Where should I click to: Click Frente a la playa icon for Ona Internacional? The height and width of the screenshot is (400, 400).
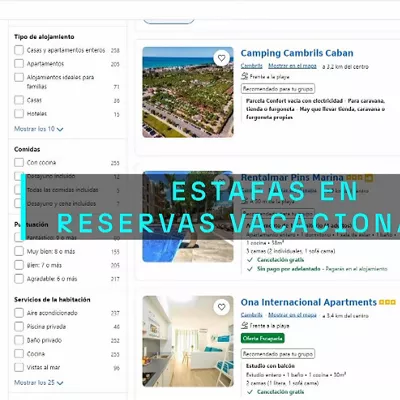pyautogui.click(x=245, y=326)
